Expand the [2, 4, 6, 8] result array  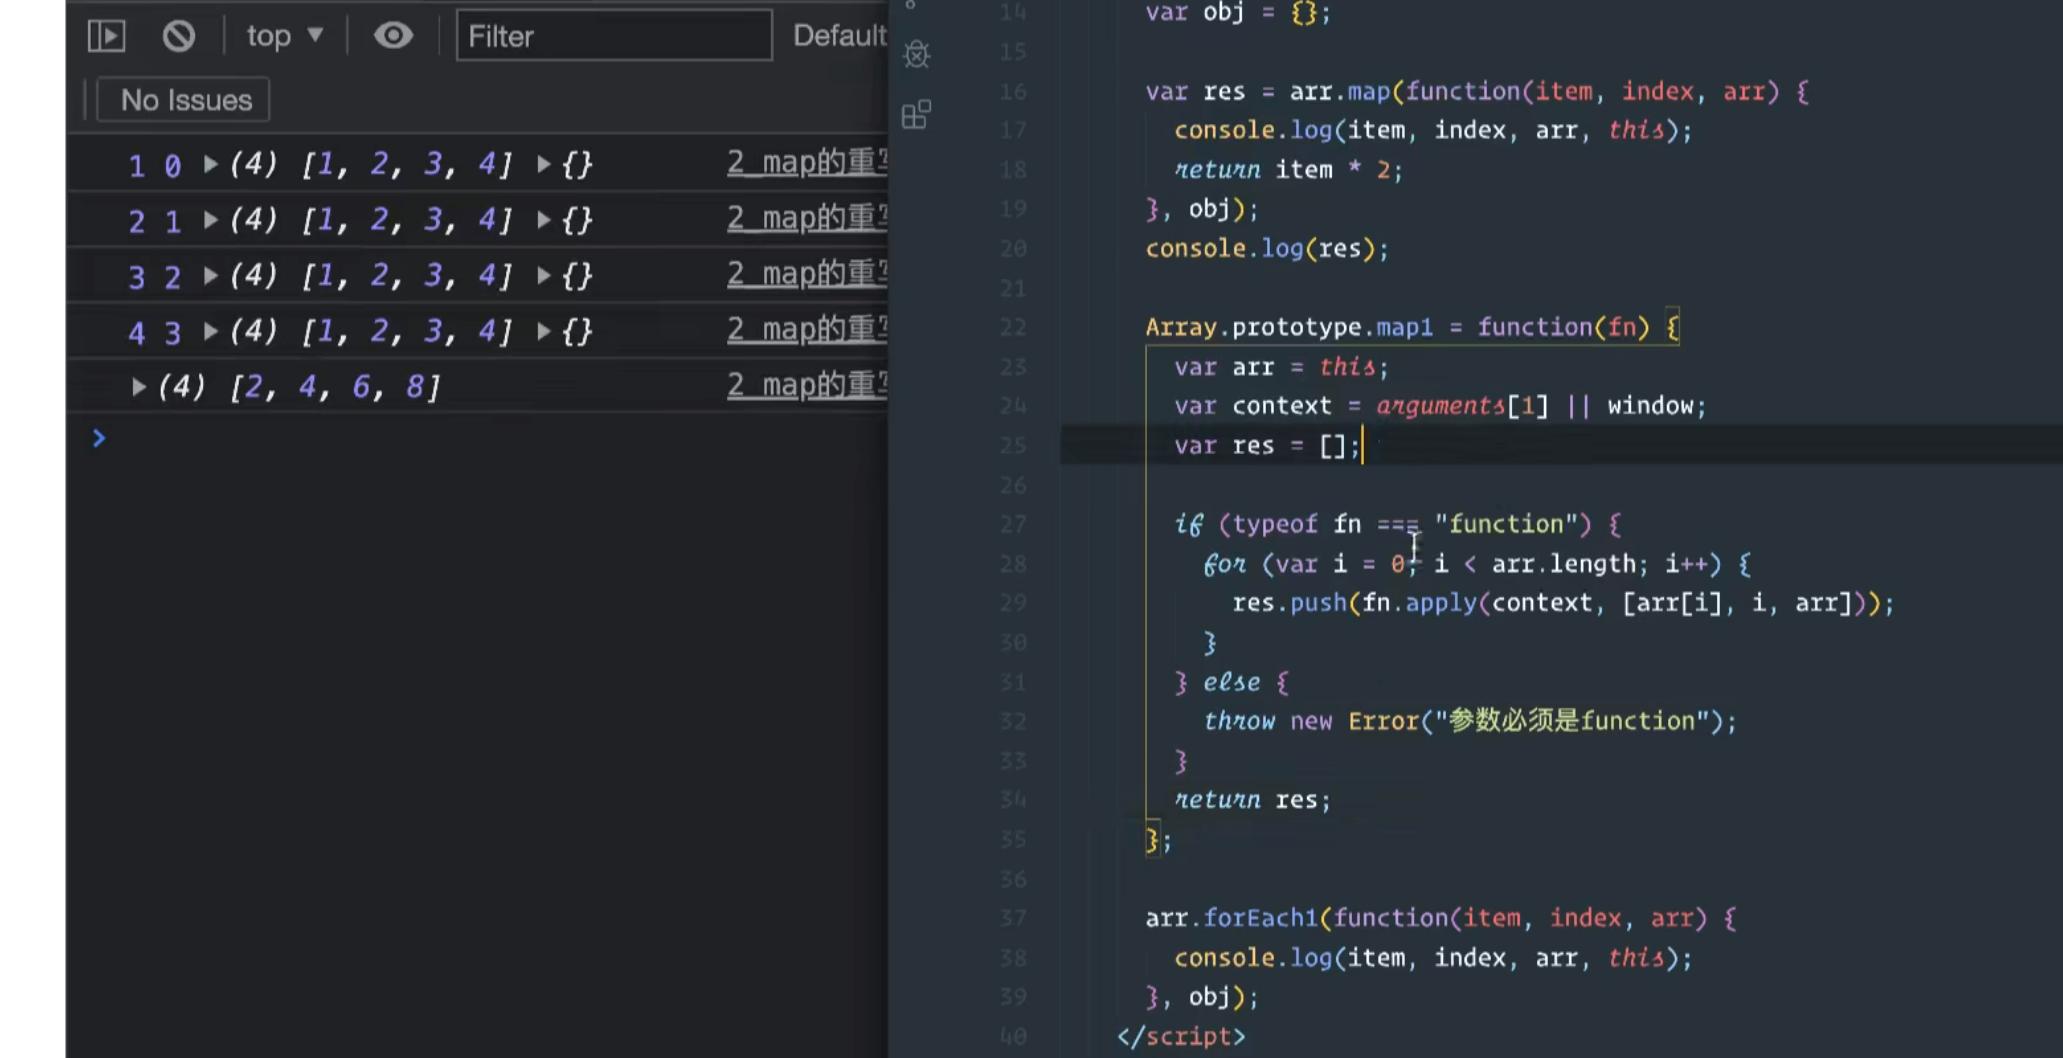(139, 386)
